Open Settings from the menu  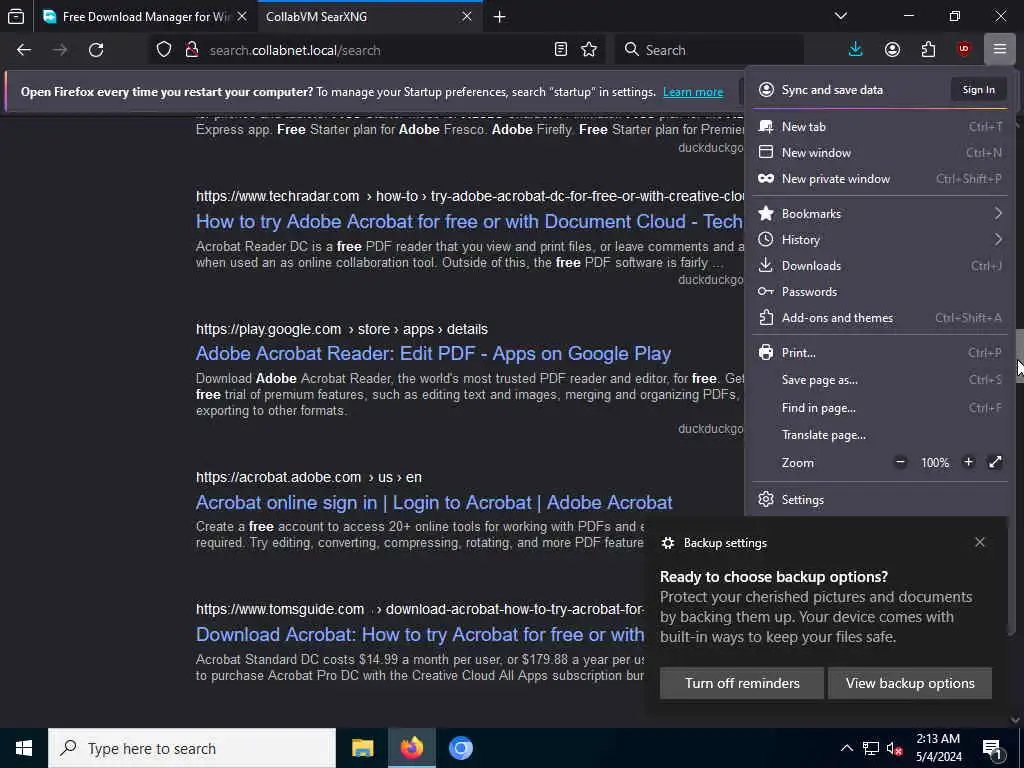pyautogui.click(x=880, y=500)
